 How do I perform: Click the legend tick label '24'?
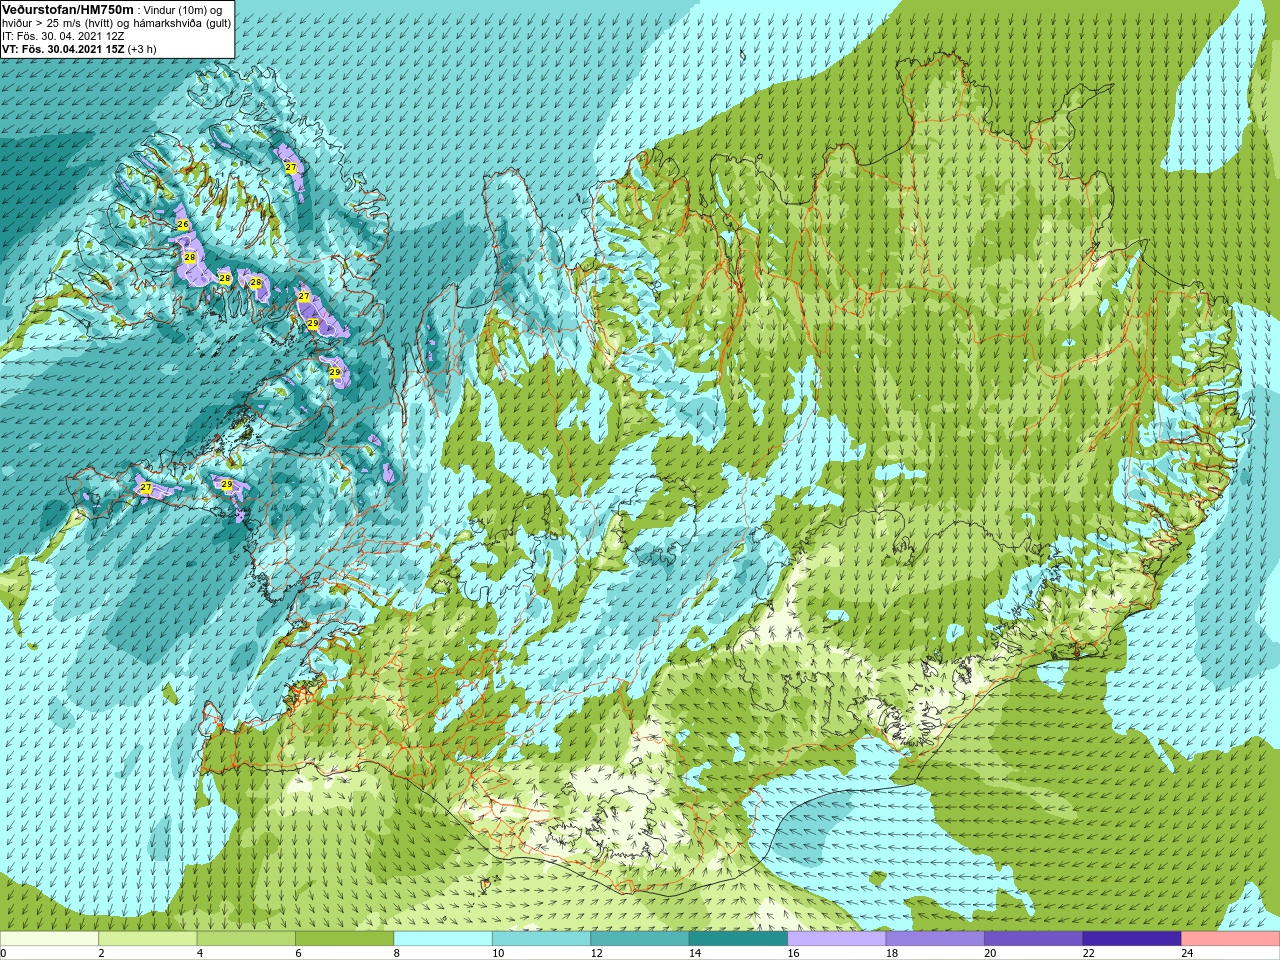pos(1187,953)
